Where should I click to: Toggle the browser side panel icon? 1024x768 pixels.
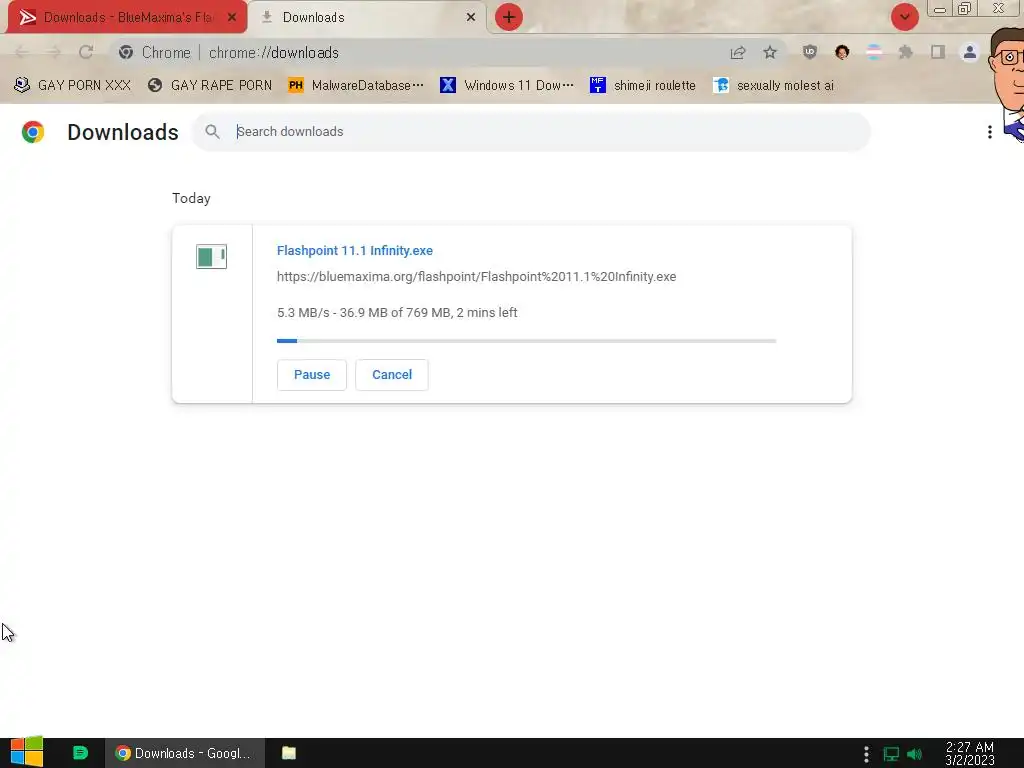938,52
